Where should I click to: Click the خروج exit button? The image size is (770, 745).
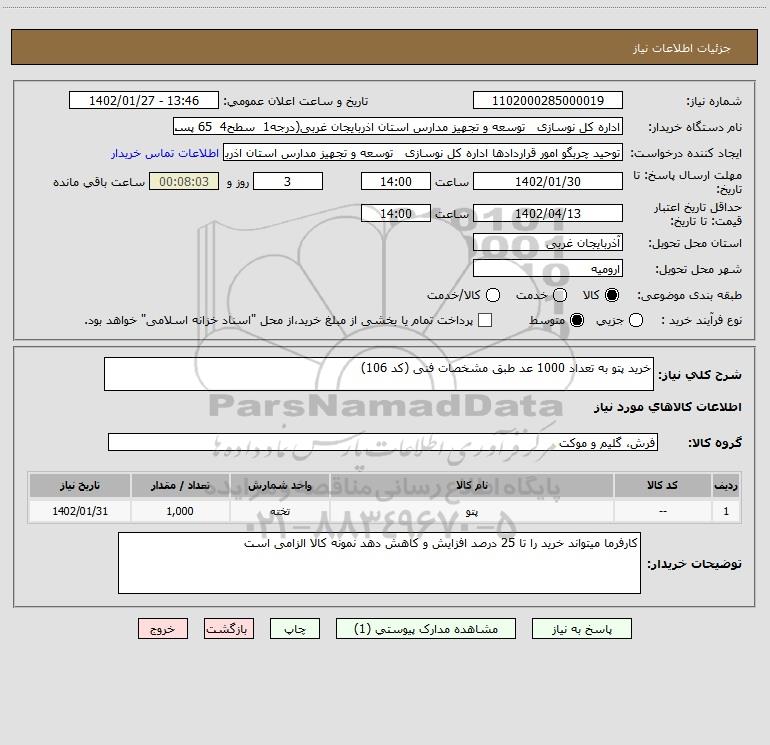click(163, 629)
